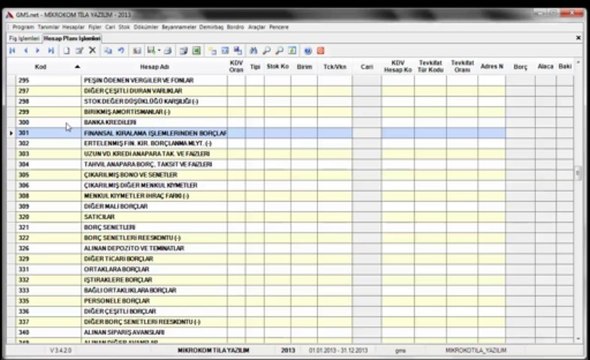Jump to last record using toolbar arrow
Viewport: 590px width, 360px height.
51,50
